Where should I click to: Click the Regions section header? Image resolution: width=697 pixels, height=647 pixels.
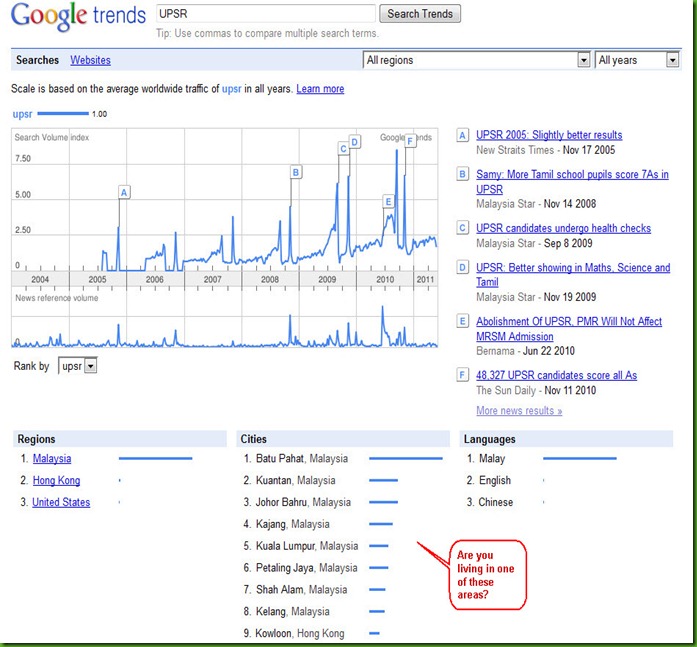point(120,439)
